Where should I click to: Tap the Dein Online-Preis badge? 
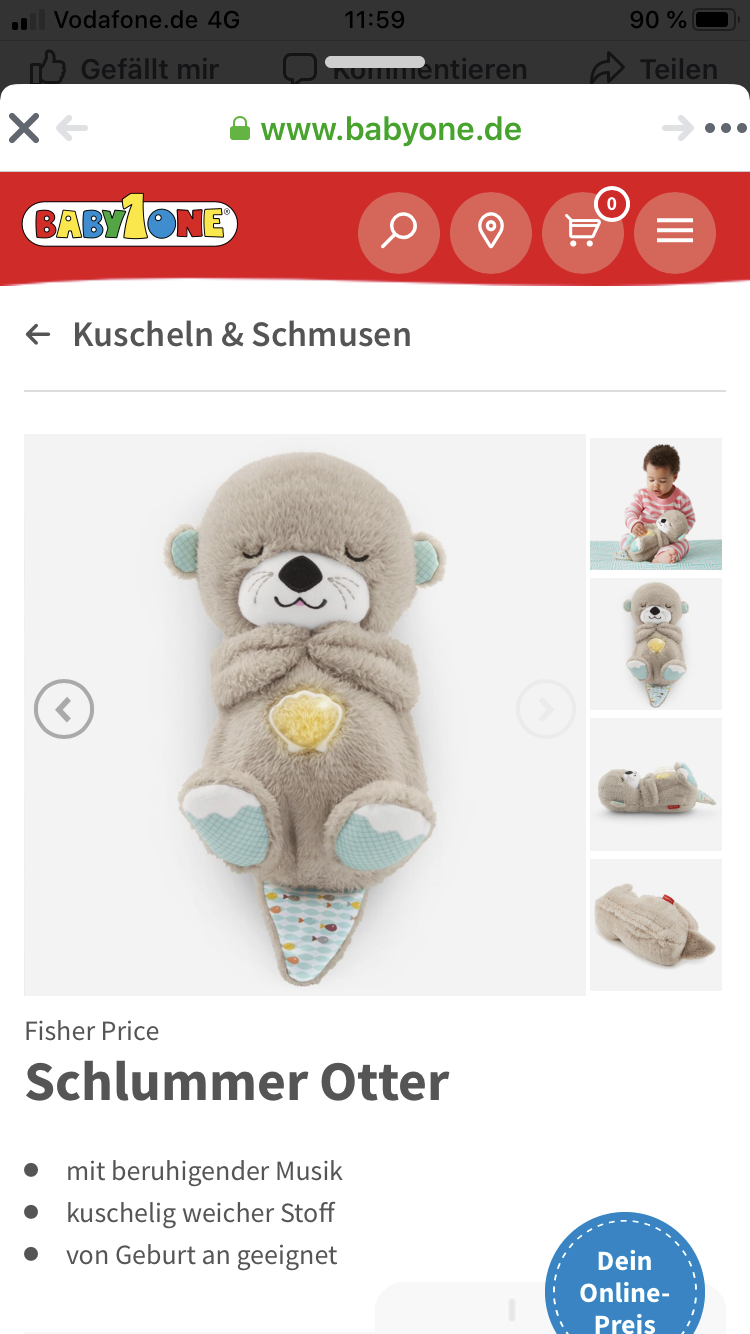click(x=625, y=1280)
